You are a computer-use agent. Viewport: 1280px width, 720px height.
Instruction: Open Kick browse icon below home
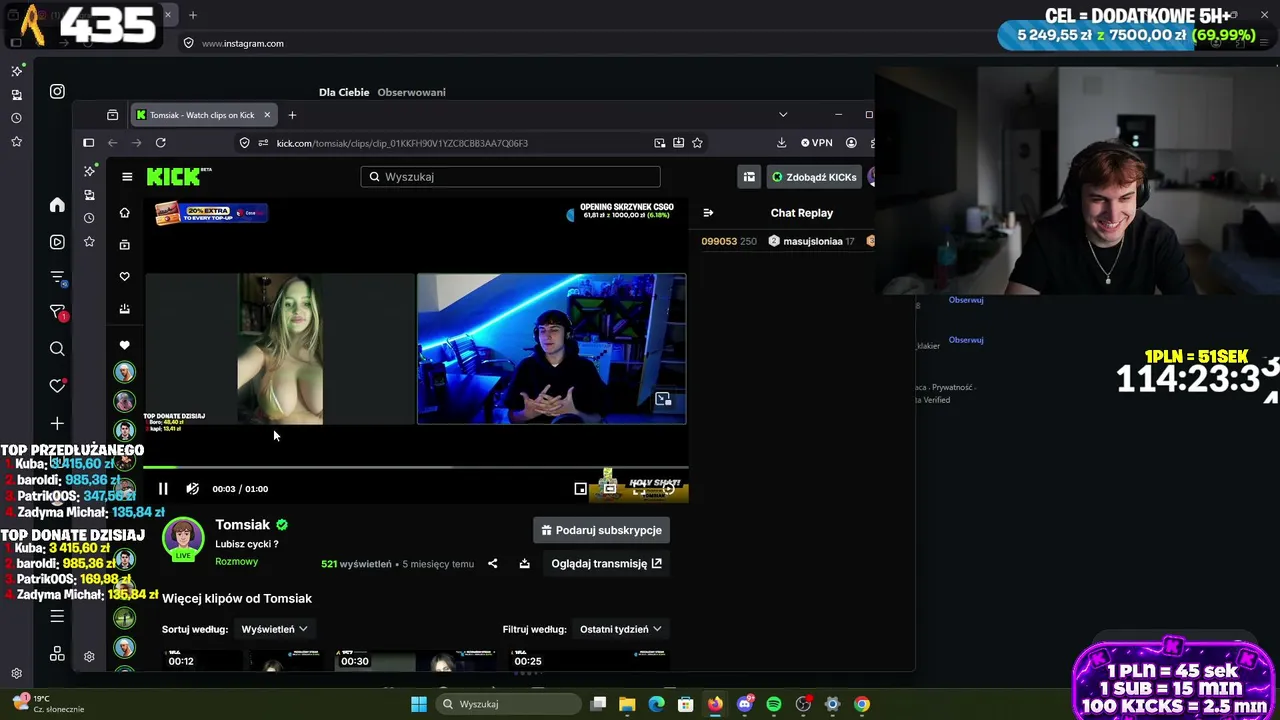tap(124, 244)
